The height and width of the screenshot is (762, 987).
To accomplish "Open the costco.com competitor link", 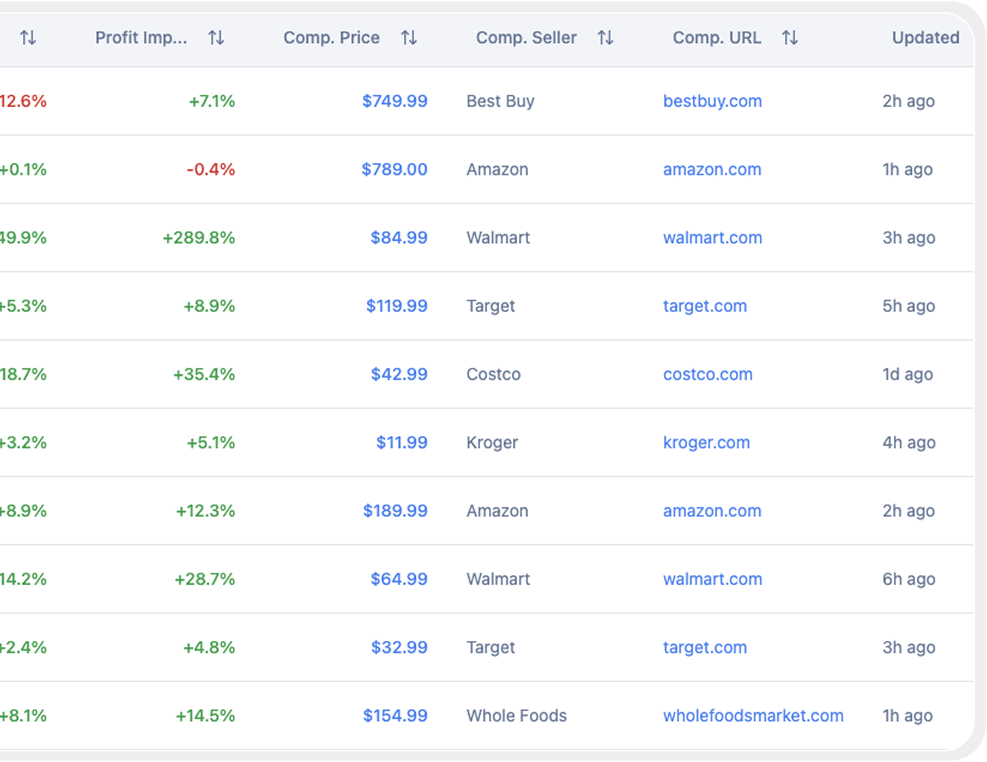I will pyautogui.click(x=708, y=374).
